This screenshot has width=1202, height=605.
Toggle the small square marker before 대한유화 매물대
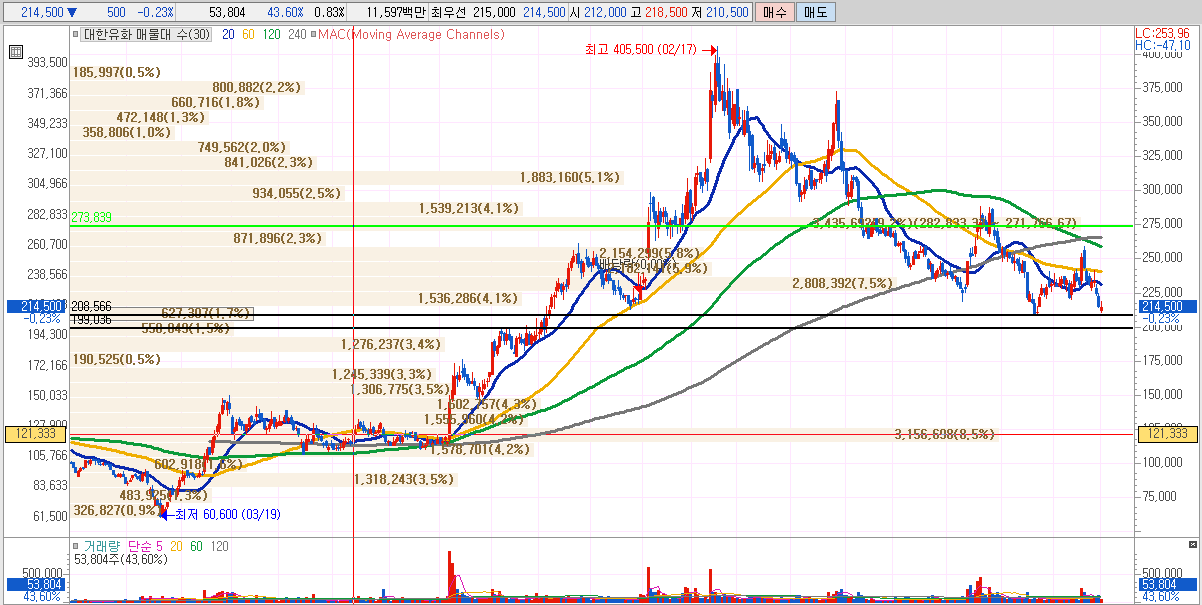click(x=76, y=34)
